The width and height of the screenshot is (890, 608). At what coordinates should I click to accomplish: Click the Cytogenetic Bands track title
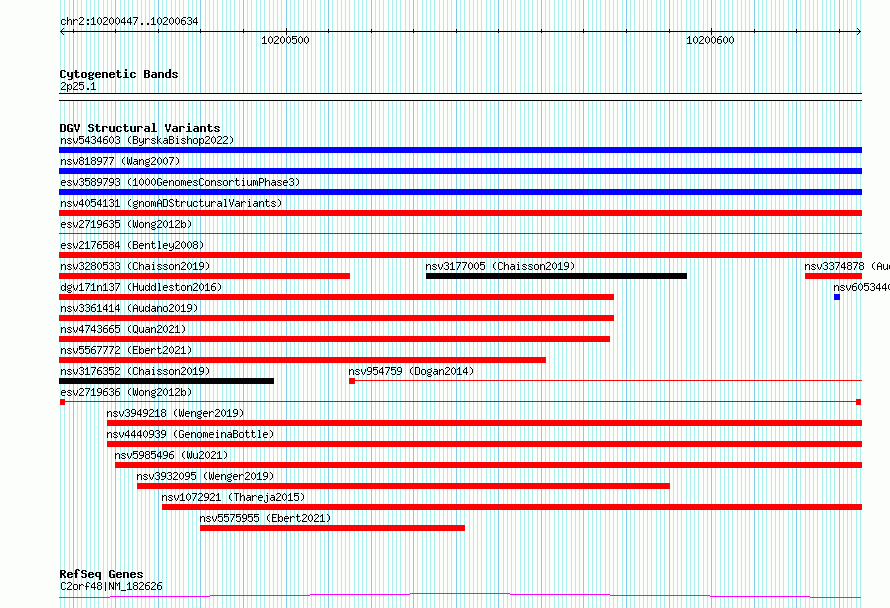pos(119,74)
